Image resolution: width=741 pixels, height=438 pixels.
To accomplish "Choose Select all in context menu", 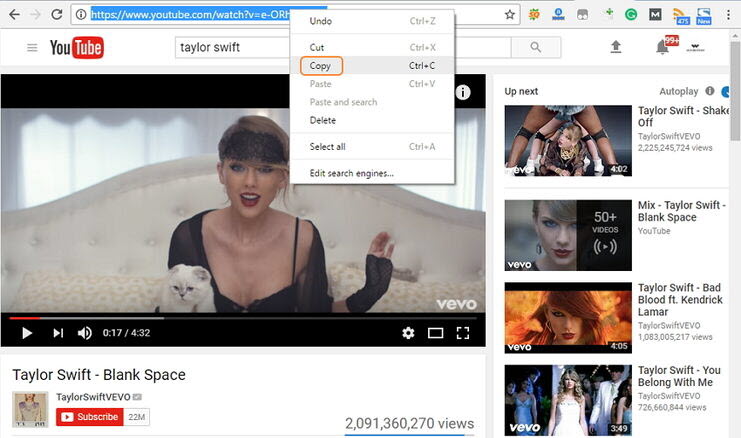I will 372,146.
